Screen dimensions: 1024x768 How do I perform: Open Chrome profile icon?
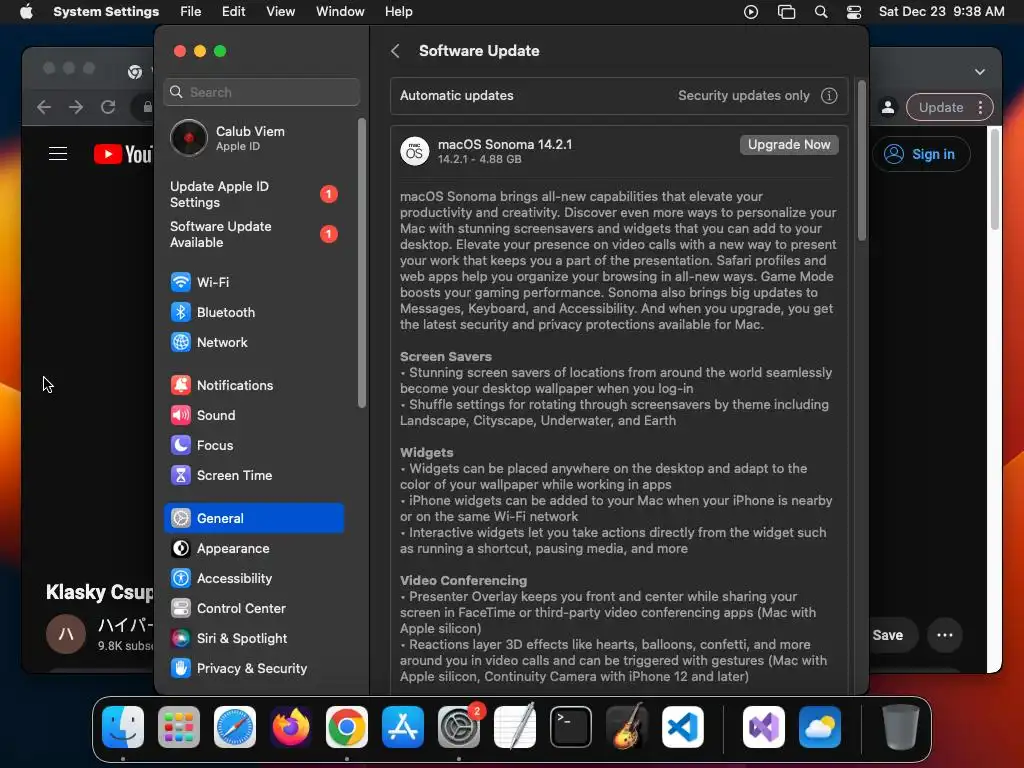click(x=888, y=107)
